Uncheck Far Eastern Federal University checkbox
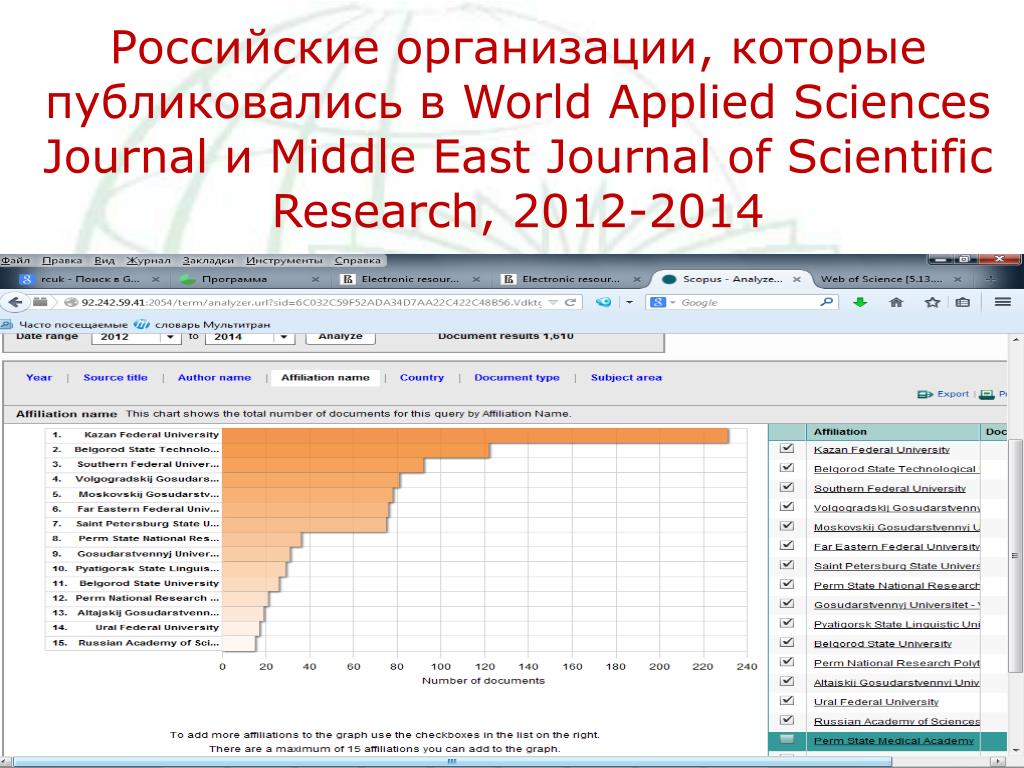Screen dimensions: 1024x768 tap(787, 545)
